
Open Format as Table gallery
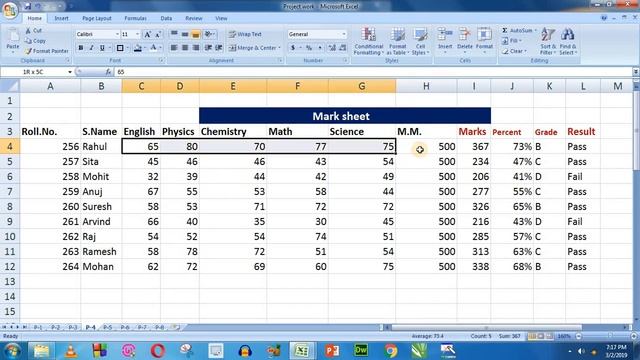pyautogui.click(x=397, y=41)
